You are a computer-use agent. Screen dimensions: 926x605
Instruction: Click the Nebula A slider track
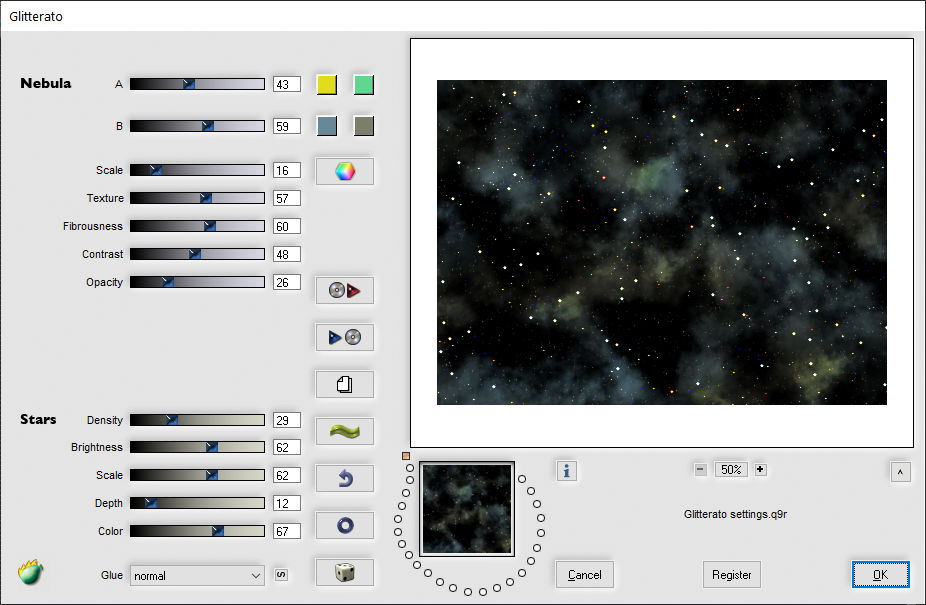point(197,84)
